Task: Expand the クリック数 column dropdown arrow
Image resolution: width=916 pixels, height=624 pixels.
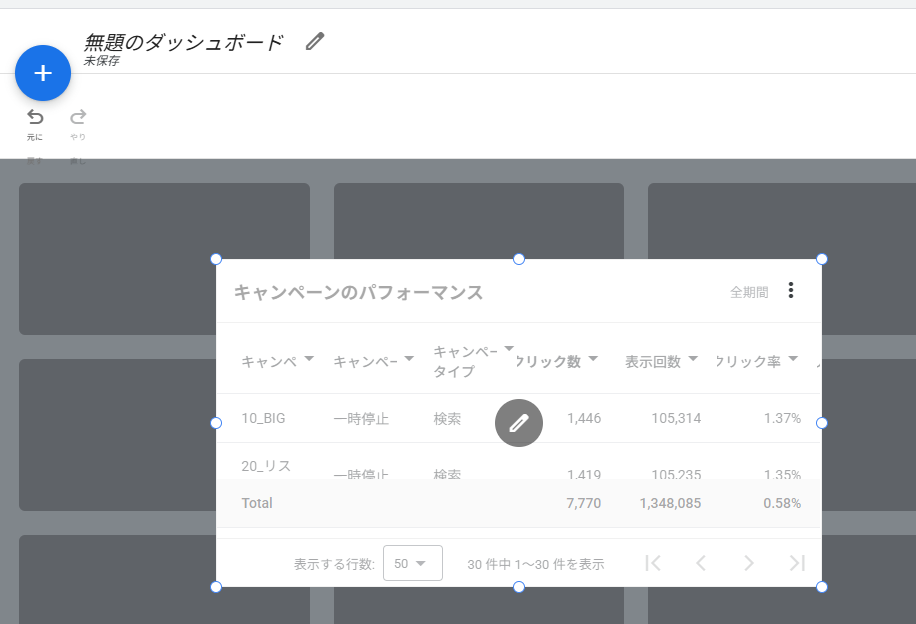Action: pos(594,358)
